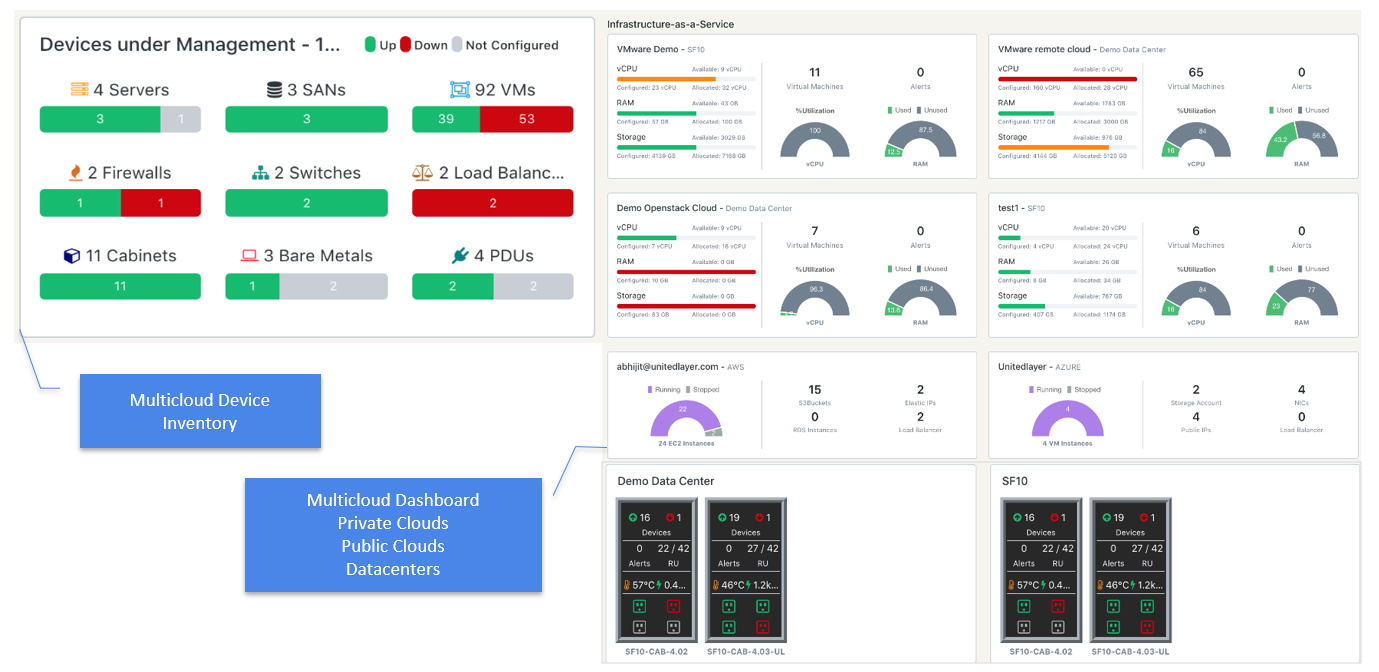Open the Demo Openstack Cloud card title
Screen dimensions: 1379x672
click(704, 208)
